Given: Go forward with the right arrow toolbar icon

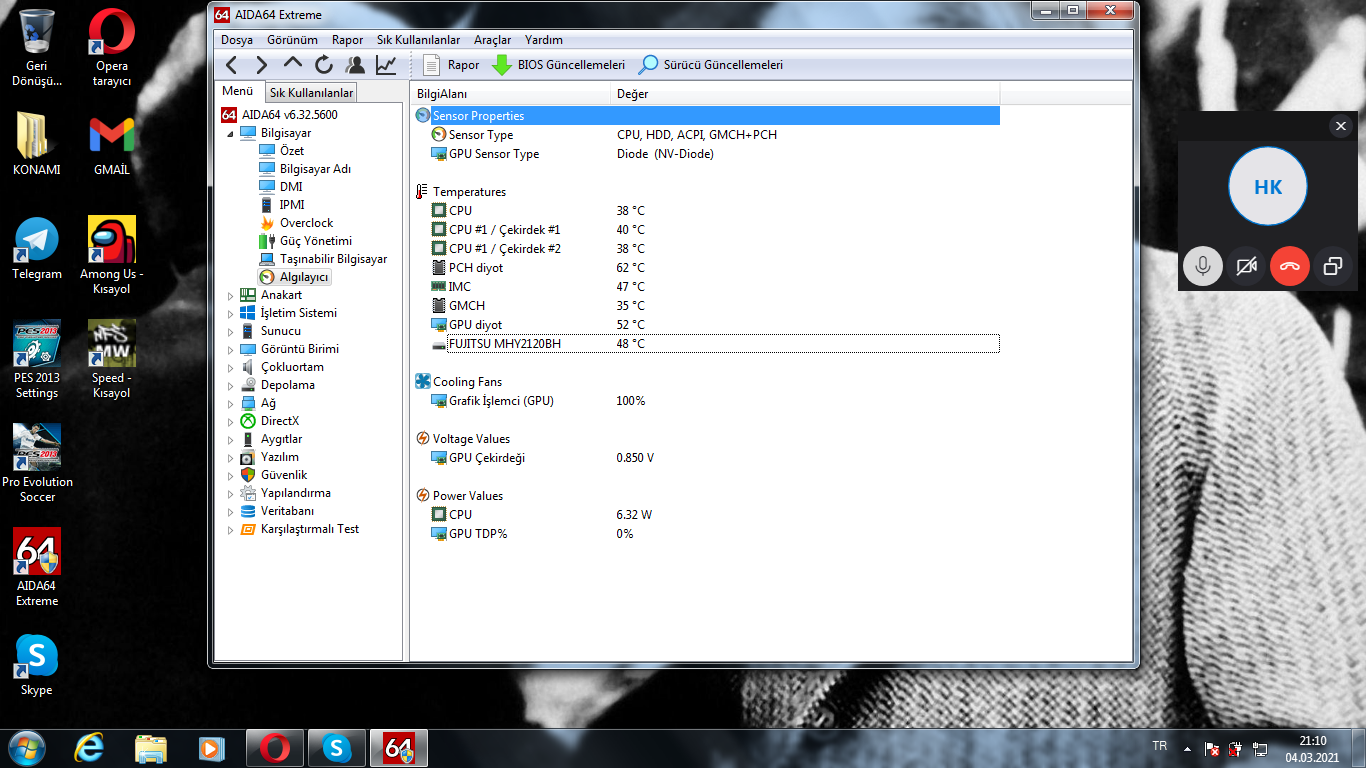Looking at the screenshot, I should click(262, 65).
